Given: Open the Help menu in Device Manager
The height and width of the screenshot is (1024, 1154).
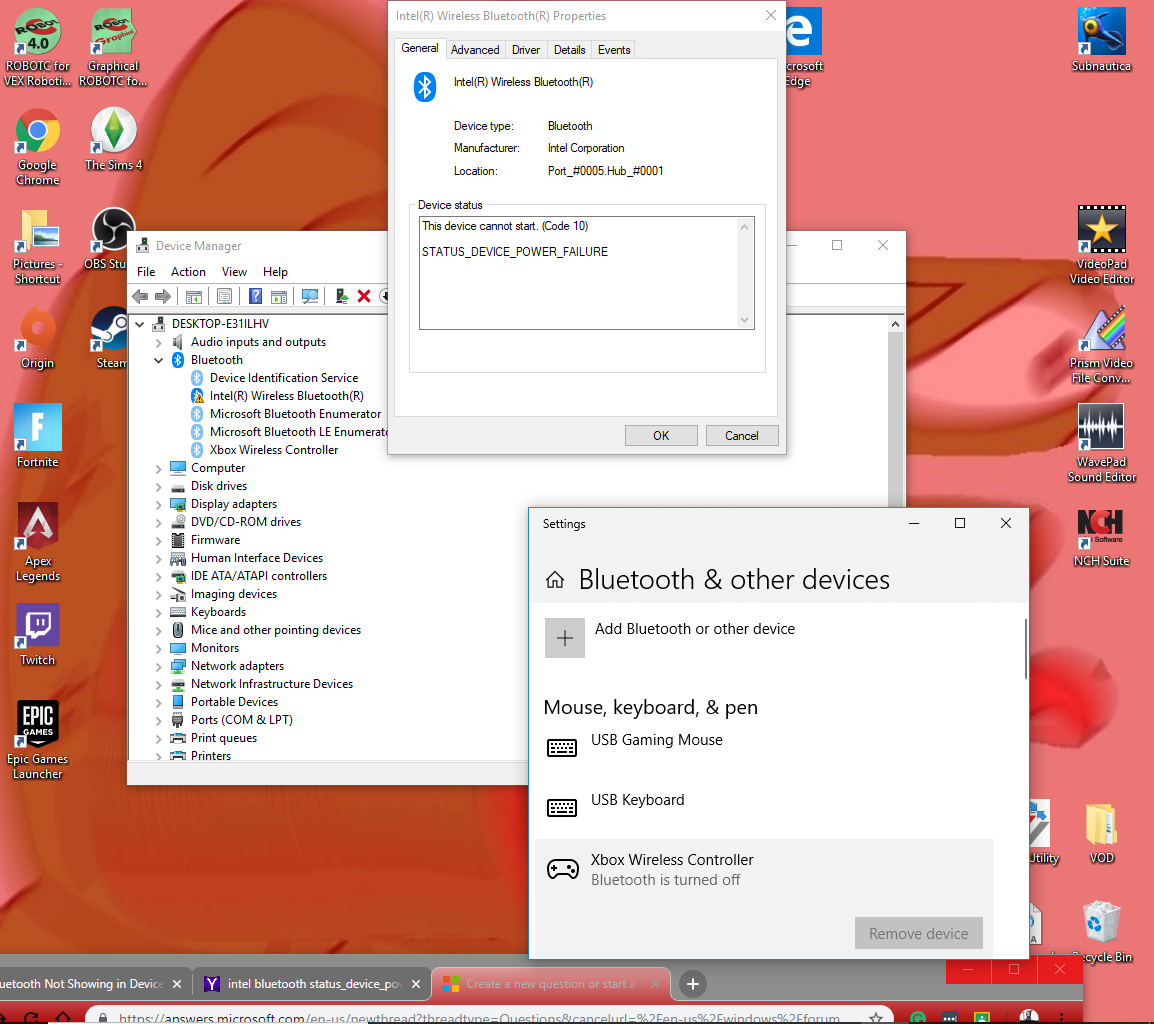Looking at the screenshot, I should pos(275,272).
